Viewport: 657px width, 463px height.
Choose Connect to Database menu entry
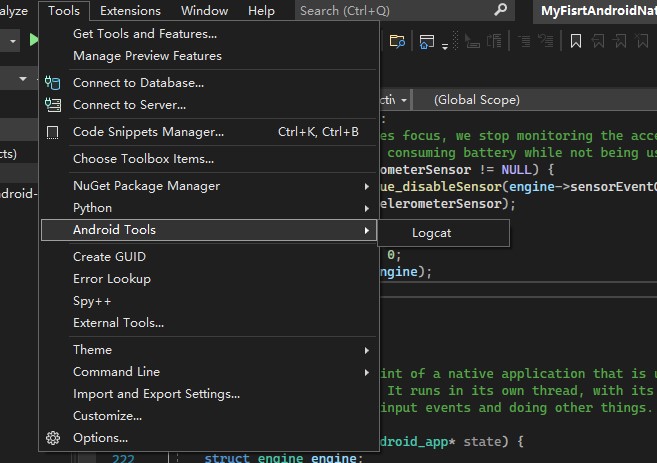pos(209,83)
